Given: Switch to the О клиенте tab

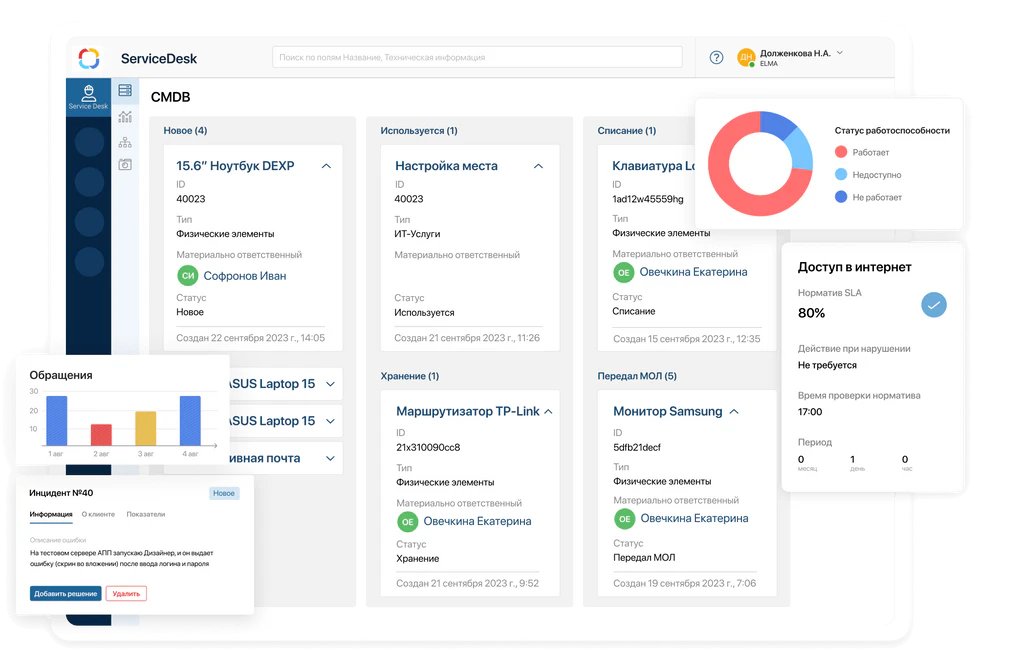Looking at the screenshot, I should click(x=98, y=514).
